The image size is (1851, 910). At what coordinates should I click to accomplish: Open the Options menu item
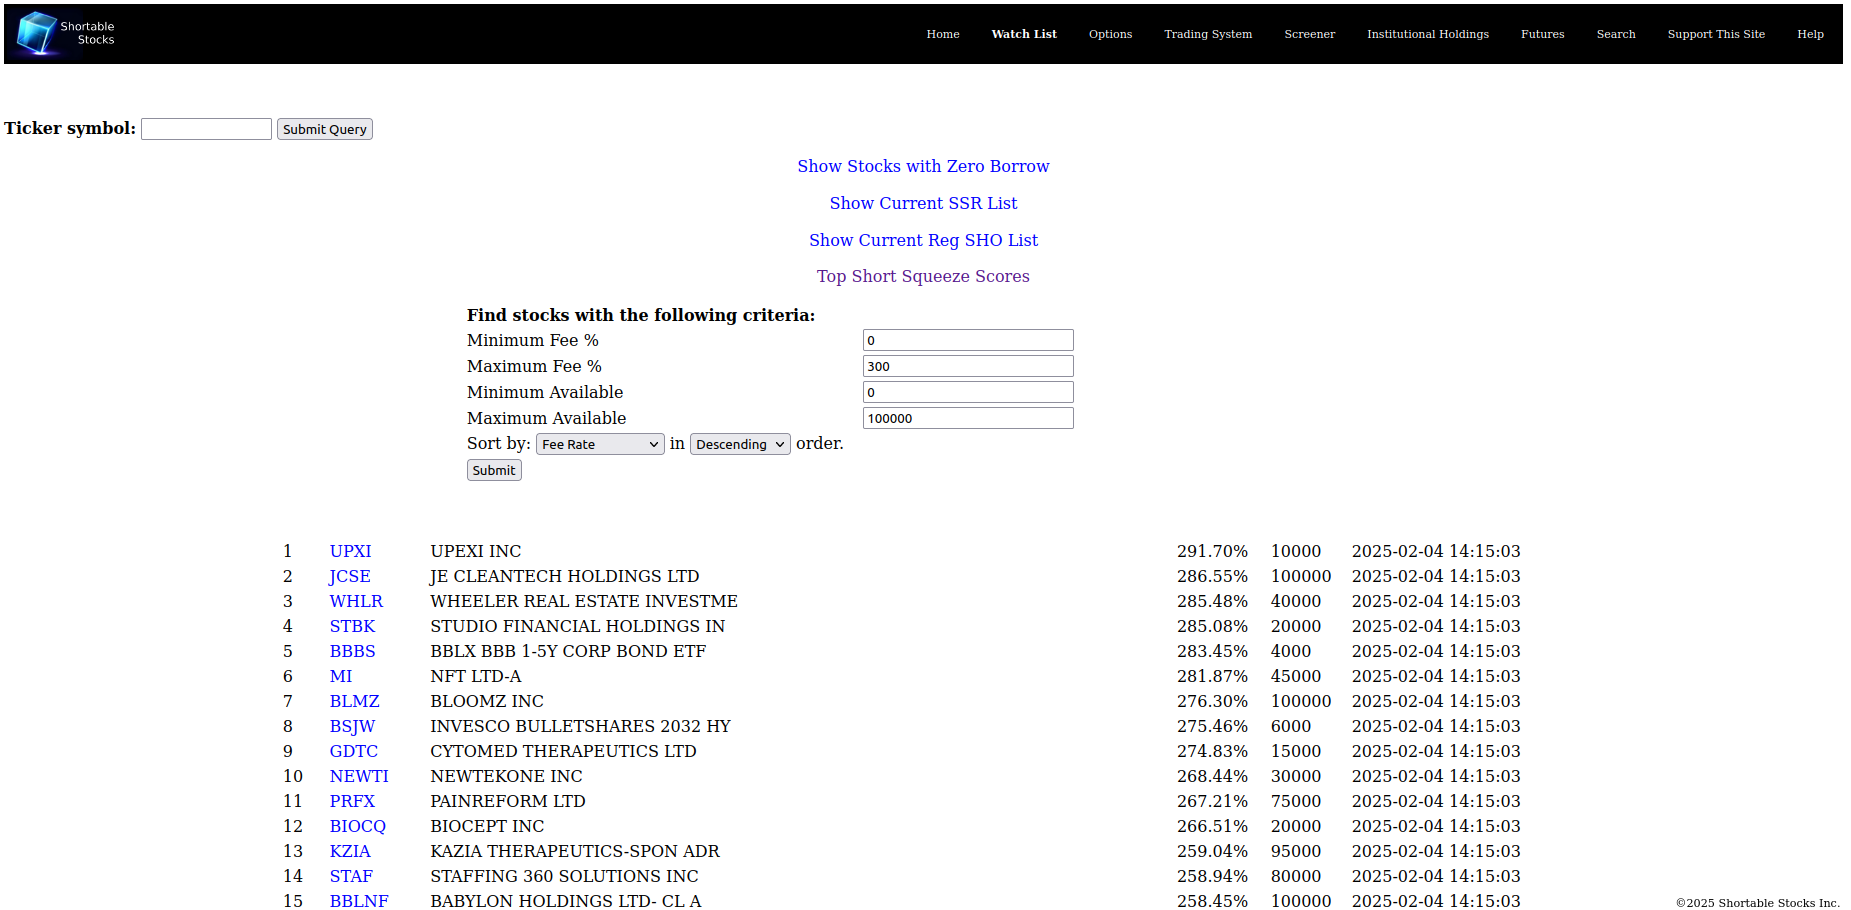click(x=1110, y=34)
